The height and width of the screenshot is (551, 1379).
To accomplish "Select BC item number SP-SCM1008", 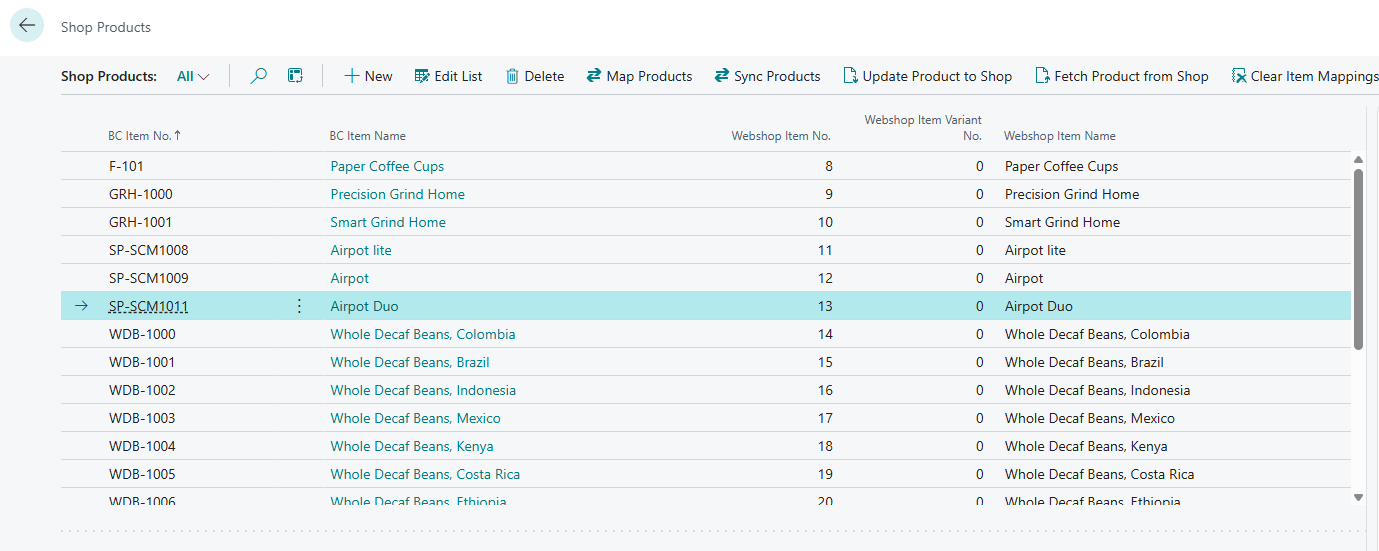I will (148, 250).
